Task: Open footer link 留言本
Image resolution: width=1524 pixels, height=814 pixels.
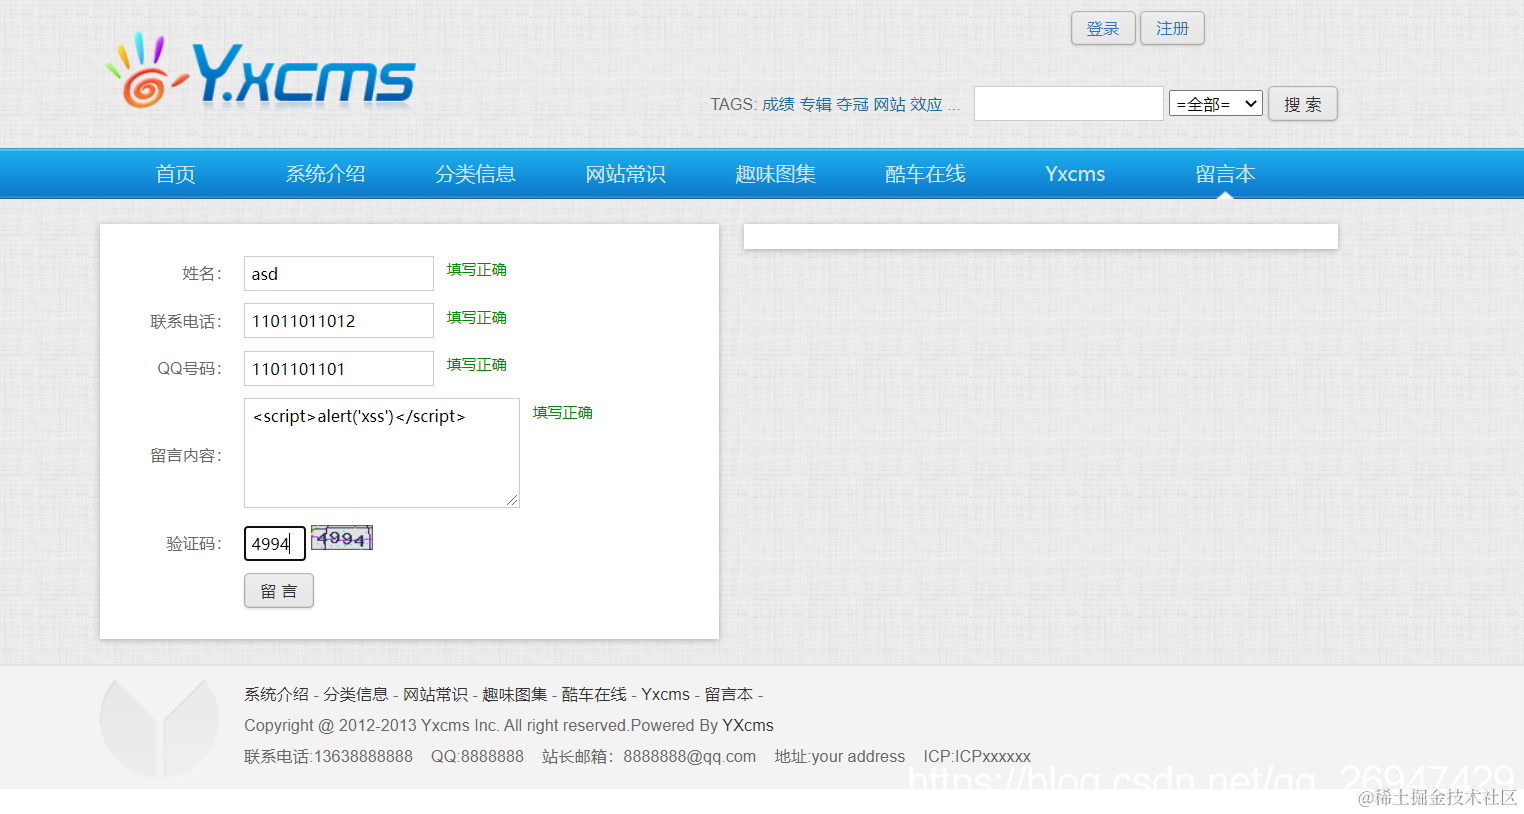Action: point(728,694)
